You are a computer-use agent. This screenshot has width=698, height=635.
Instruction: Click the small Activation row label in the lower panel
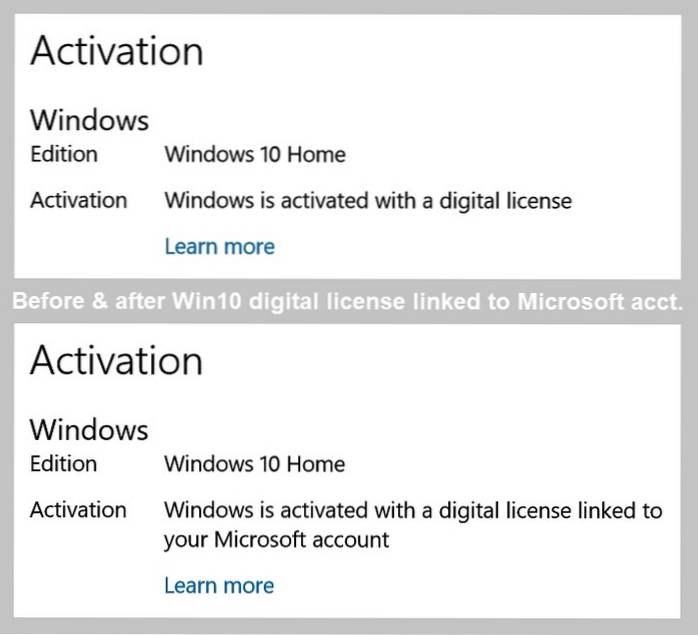[x=78, y=510]
